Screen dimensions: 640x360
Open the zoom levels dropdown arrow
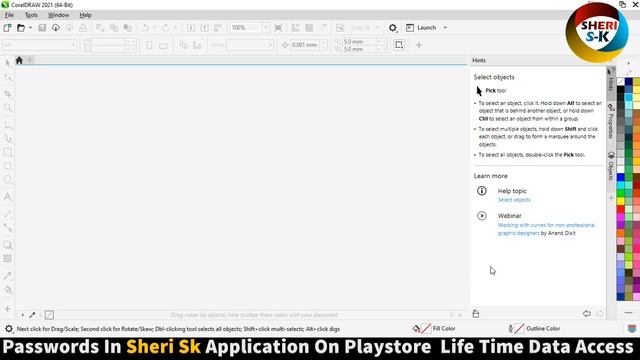pyautogui.click(x=265, y=28)
